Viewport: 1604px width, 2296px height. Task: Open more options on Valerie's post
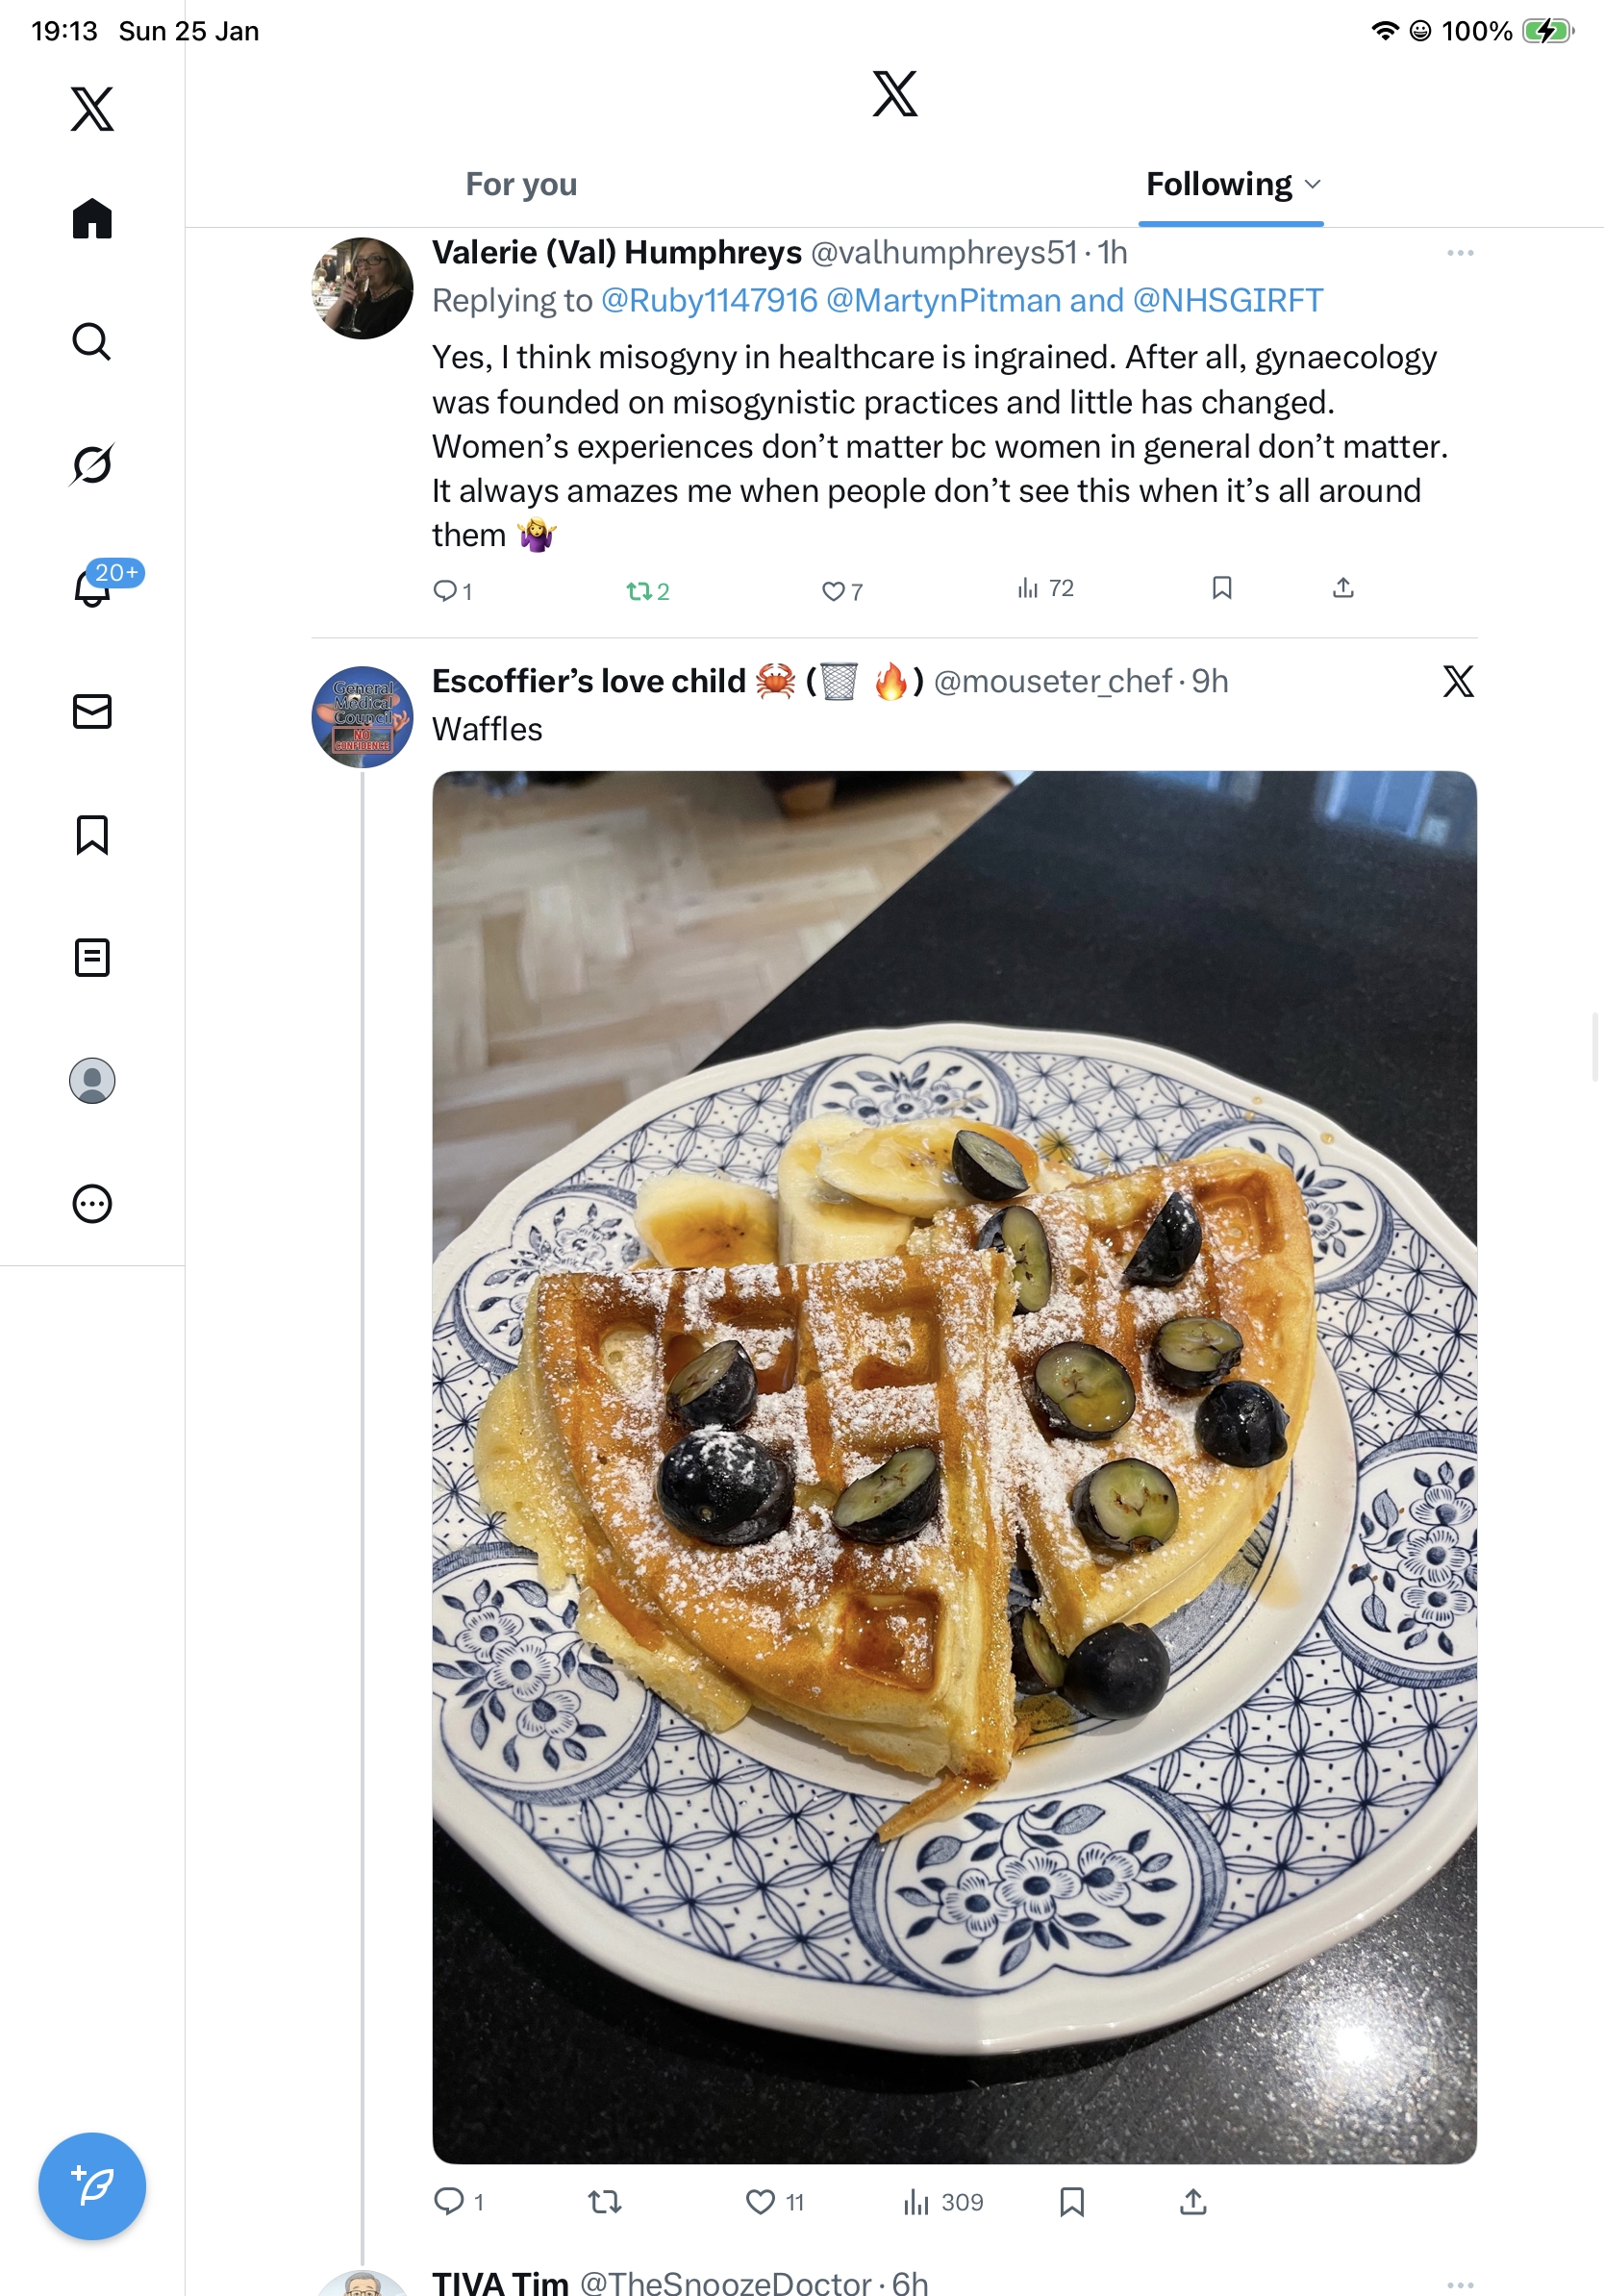[x=1460, y=253]
